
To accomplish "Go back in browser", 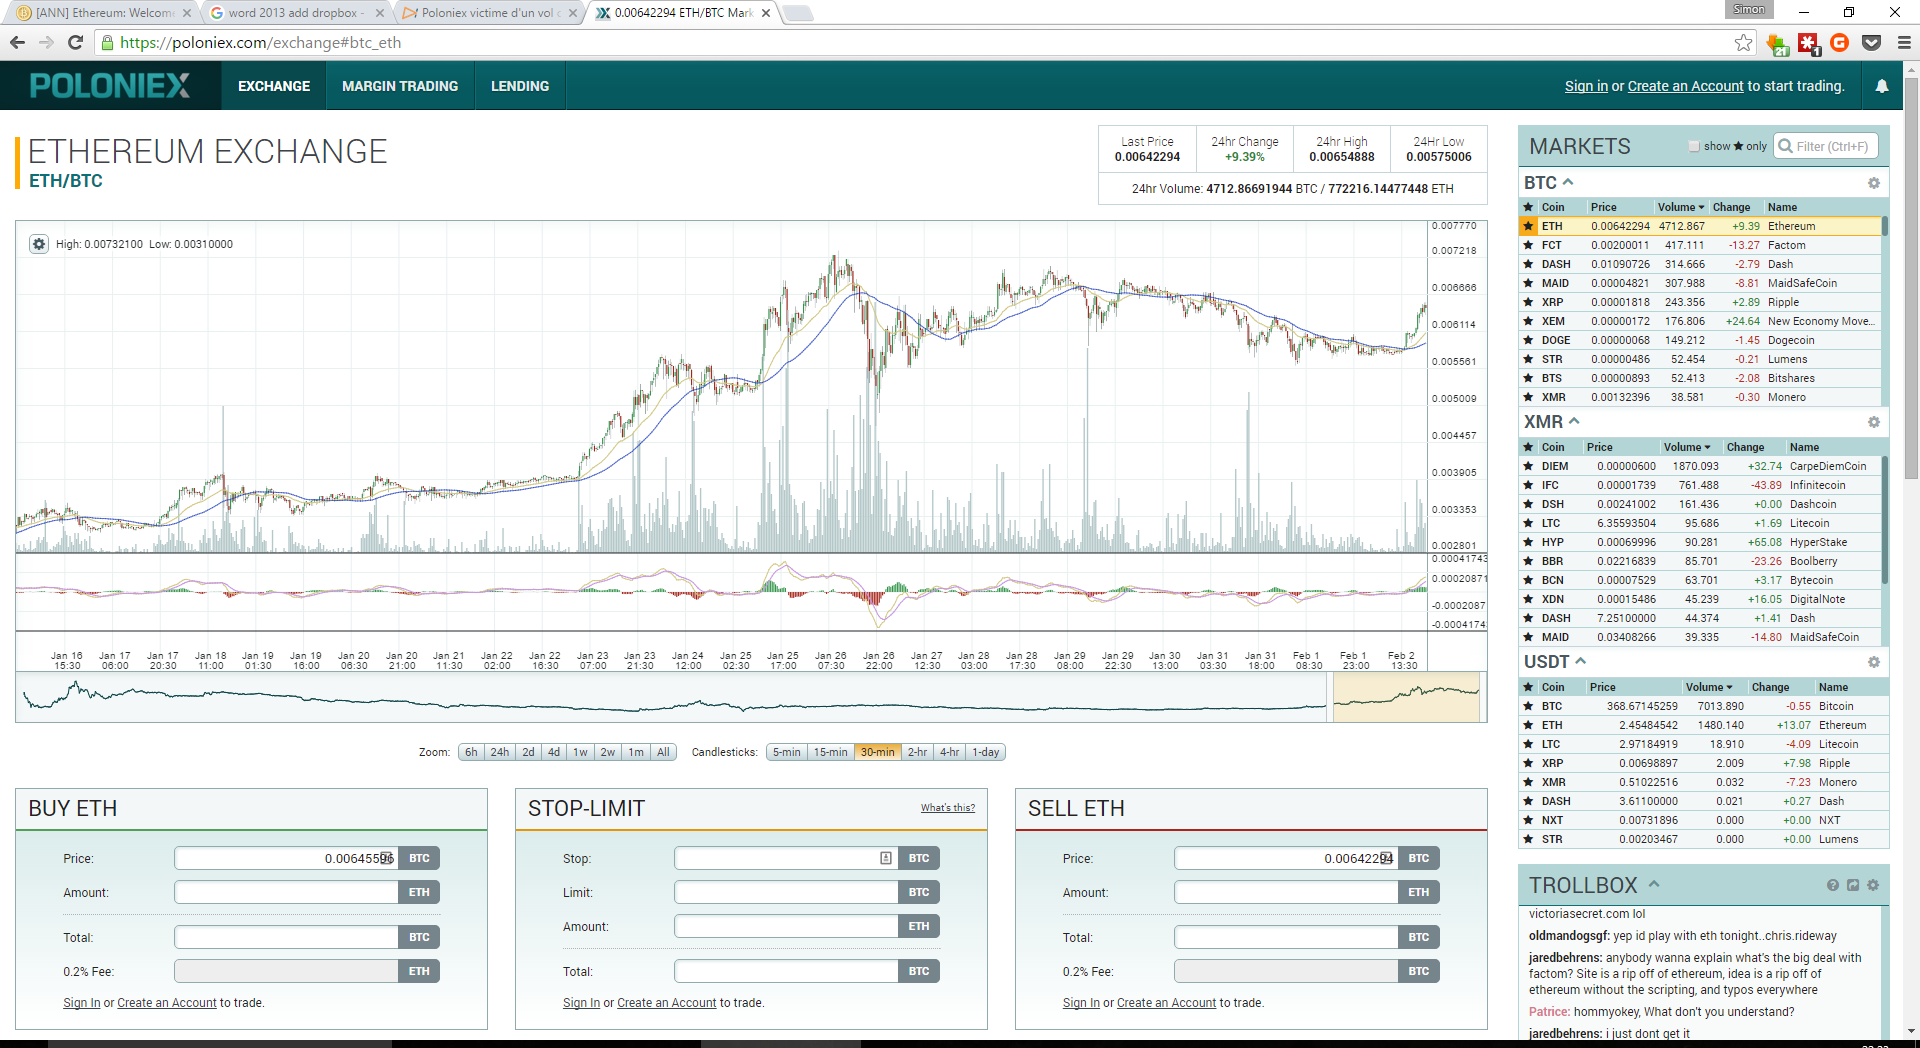I will pyautogui.click(x=17, y=42).
